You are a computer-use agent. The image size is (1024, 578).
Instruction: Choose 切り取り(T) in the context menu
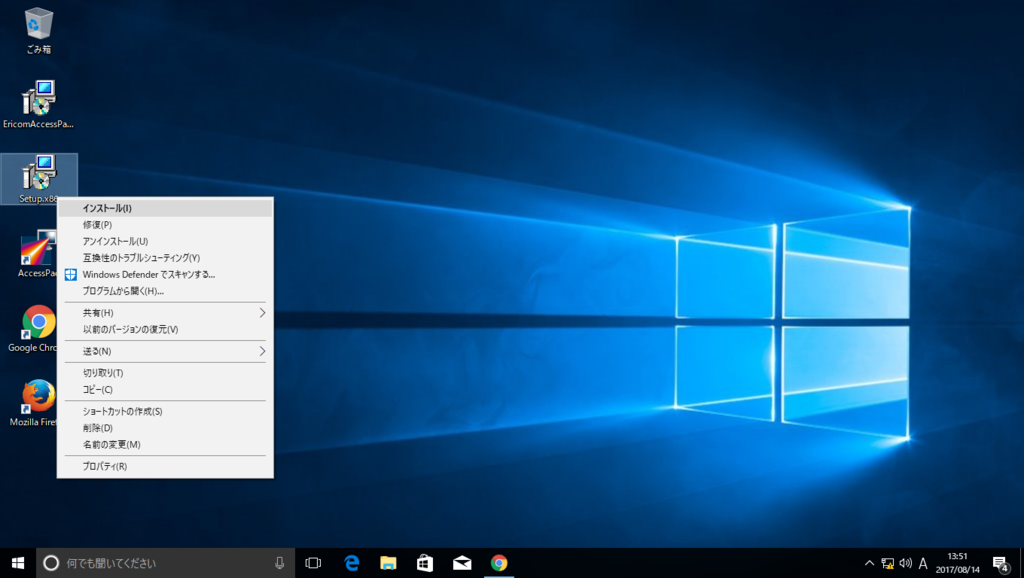coord(165,373)
